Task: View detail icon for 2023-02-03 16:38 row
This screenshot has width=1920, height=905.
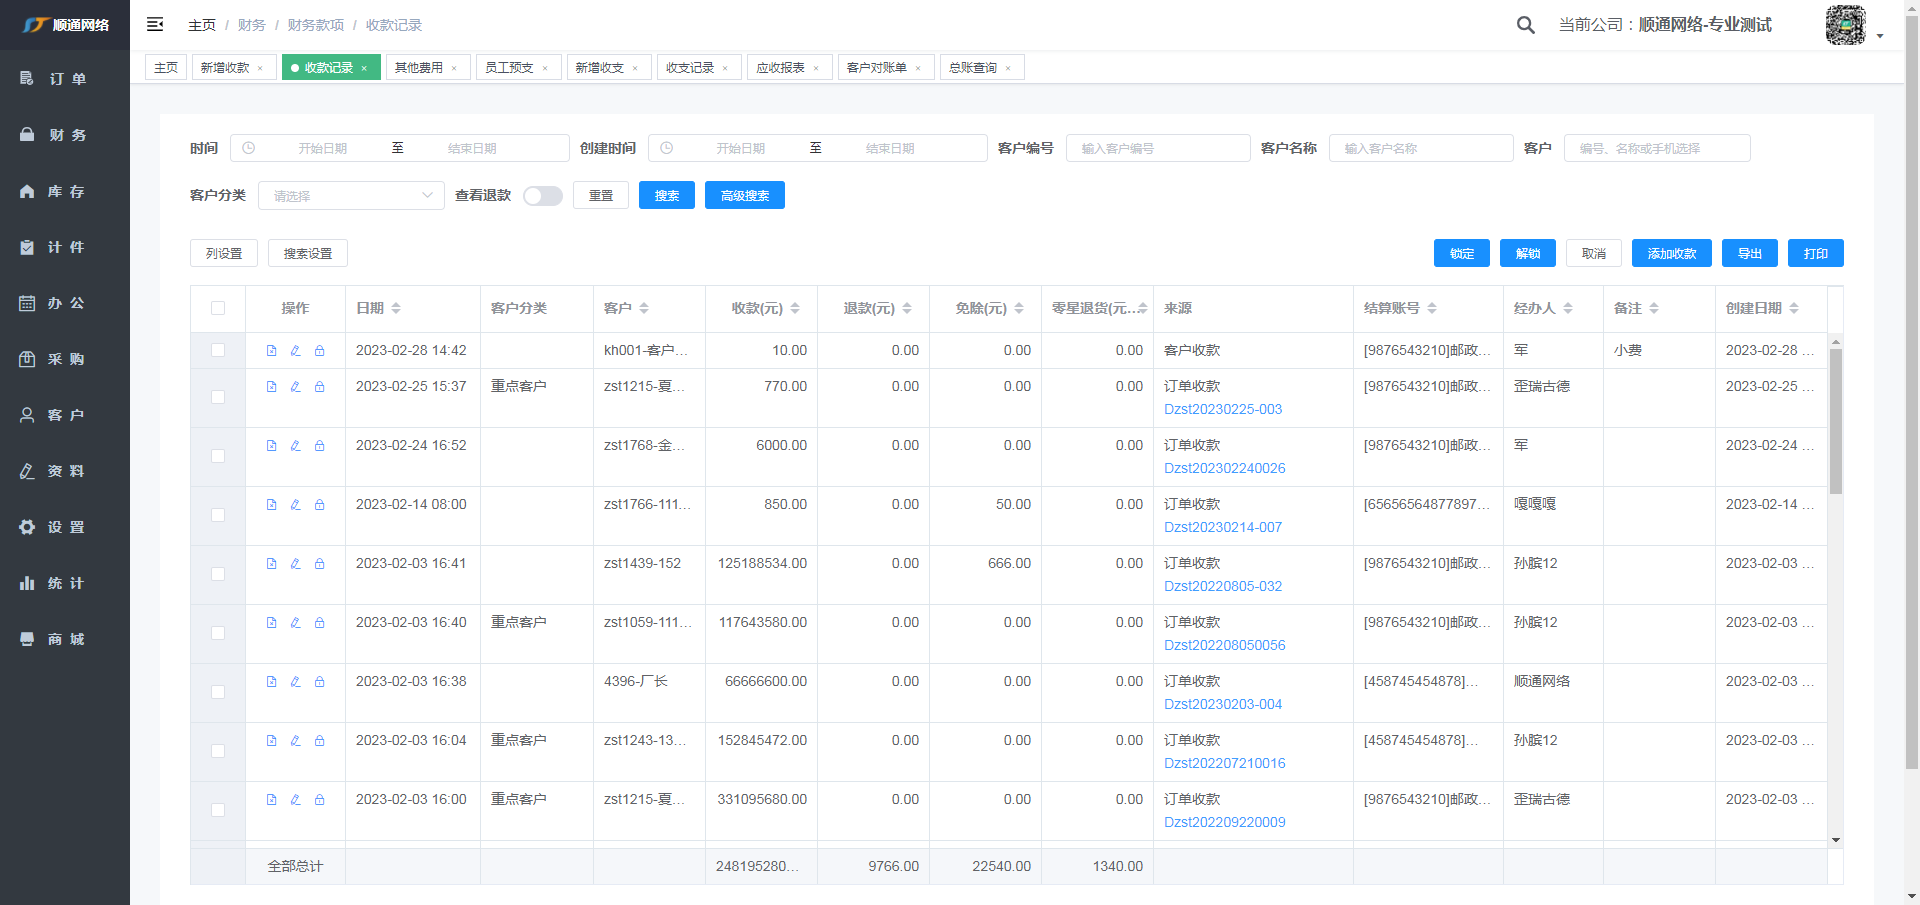Action: click(271, 681)
